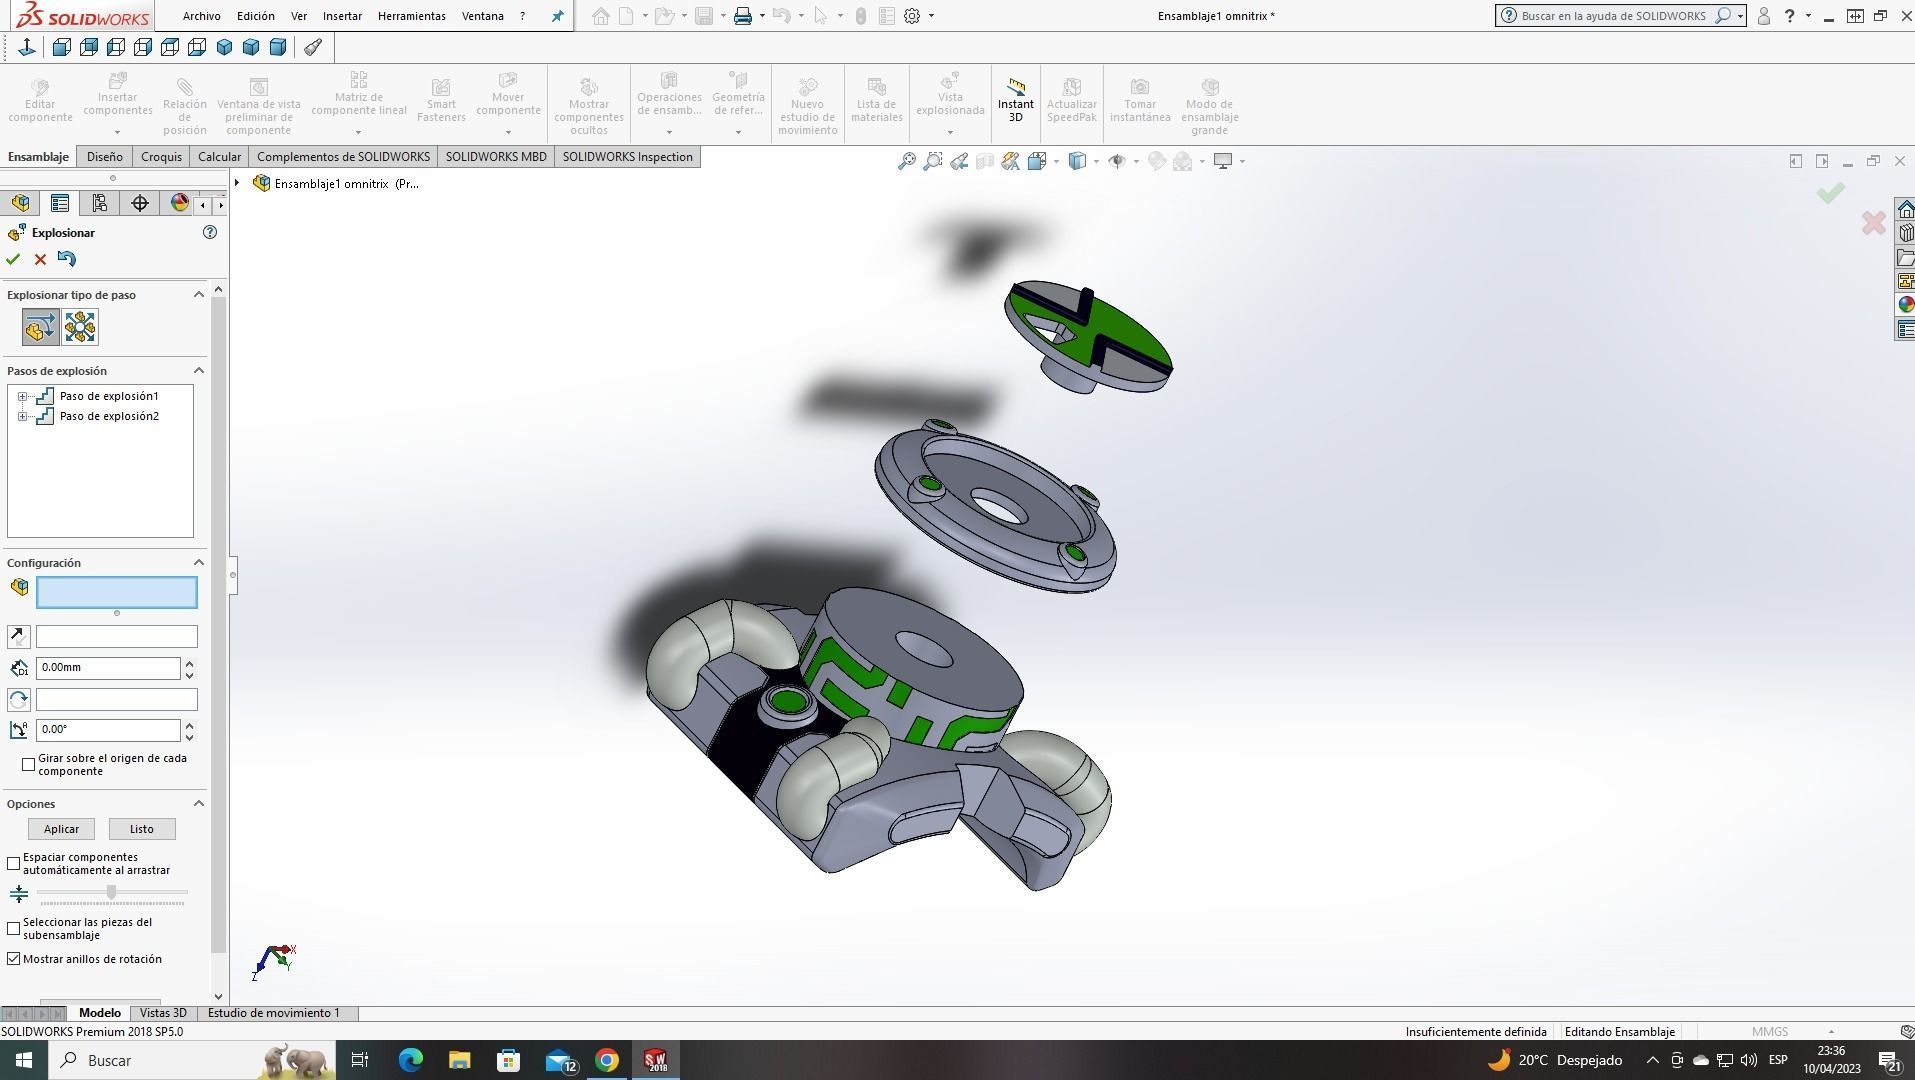Open the print dropdown arrow

[x=762, y=16]
